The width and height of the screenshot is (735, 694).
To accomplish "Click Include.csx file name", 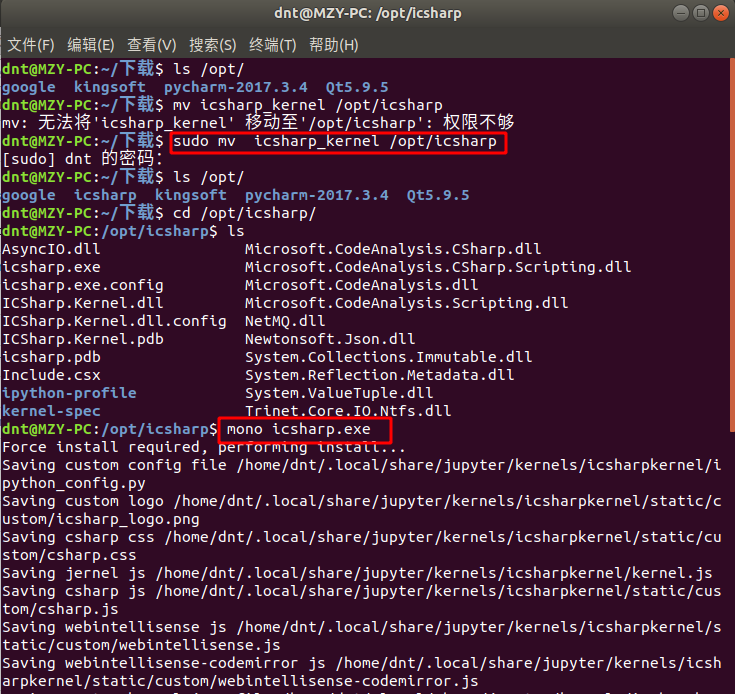I will [x=51, y=375].
